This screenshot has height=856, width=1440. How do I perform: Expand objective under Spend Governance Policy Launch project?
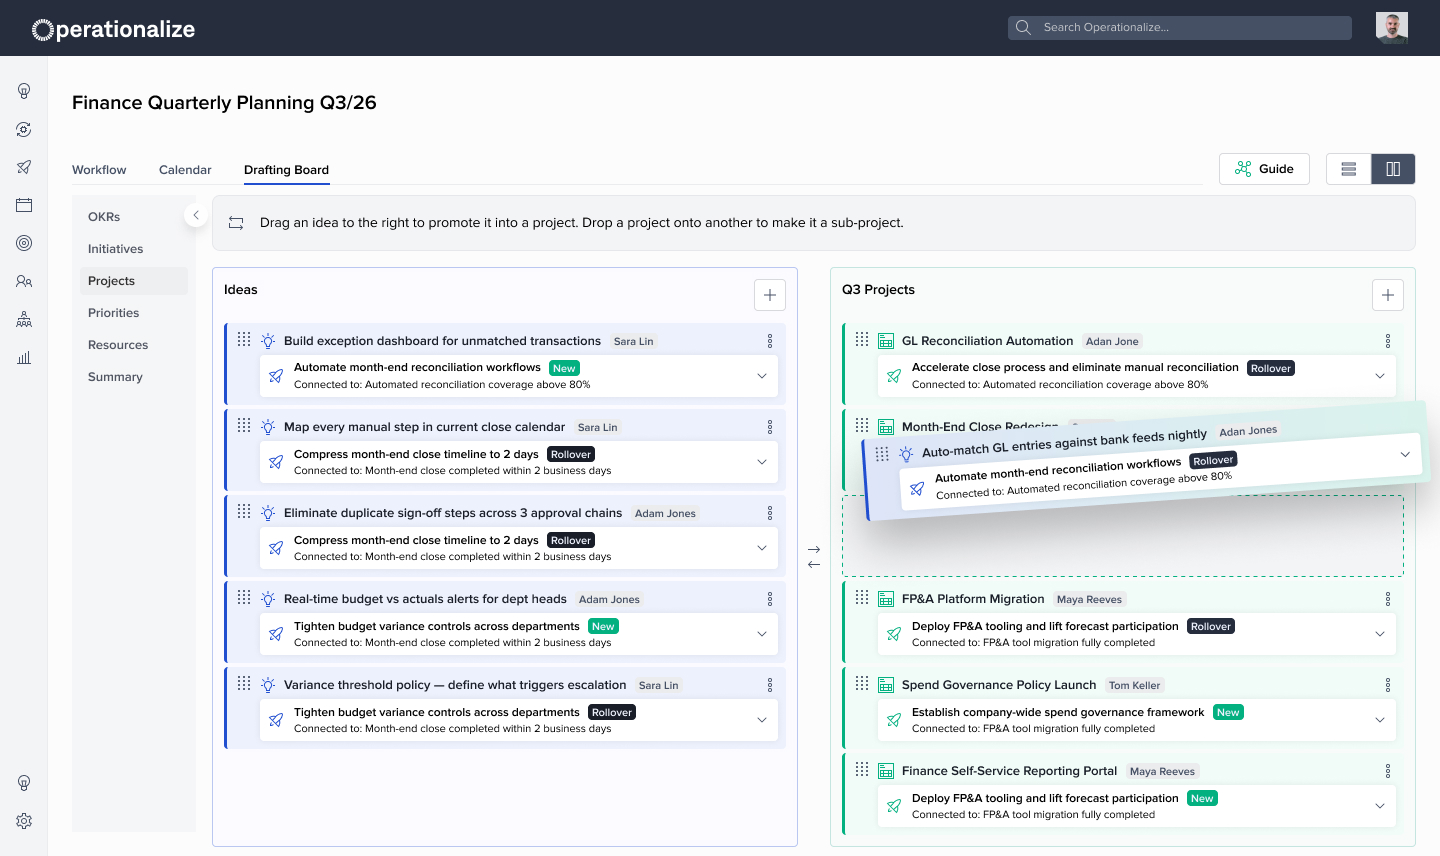tap(1380, 720)
